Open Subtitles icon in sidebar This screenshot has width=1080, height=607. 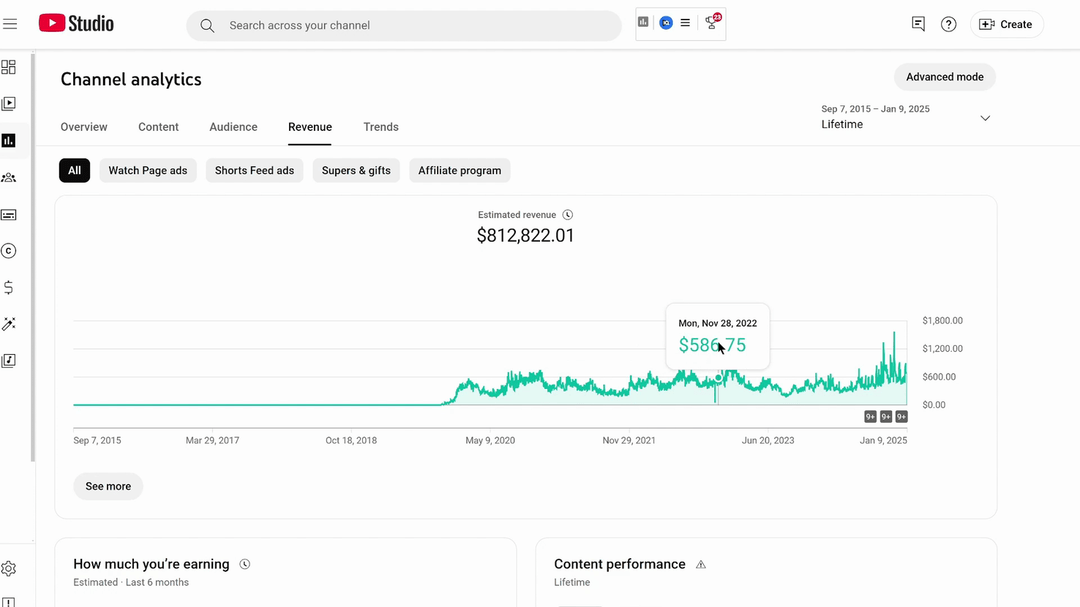[8, 215]
